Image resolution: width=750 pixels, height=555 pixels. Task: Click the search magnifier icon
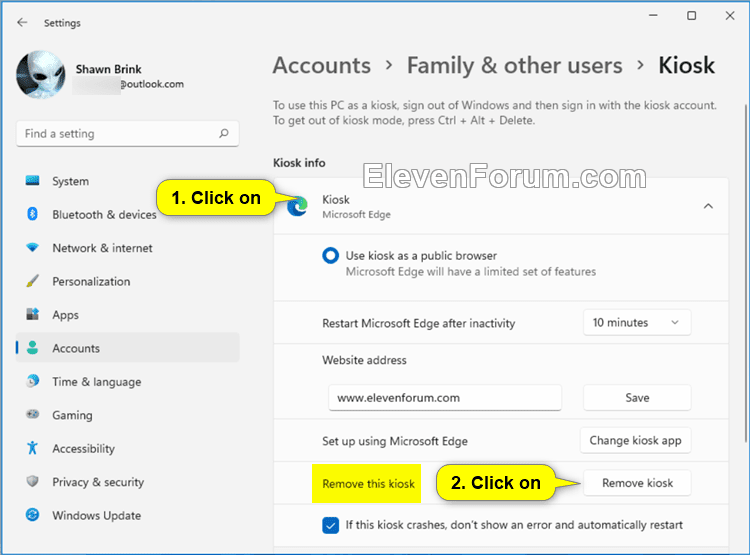224,133
